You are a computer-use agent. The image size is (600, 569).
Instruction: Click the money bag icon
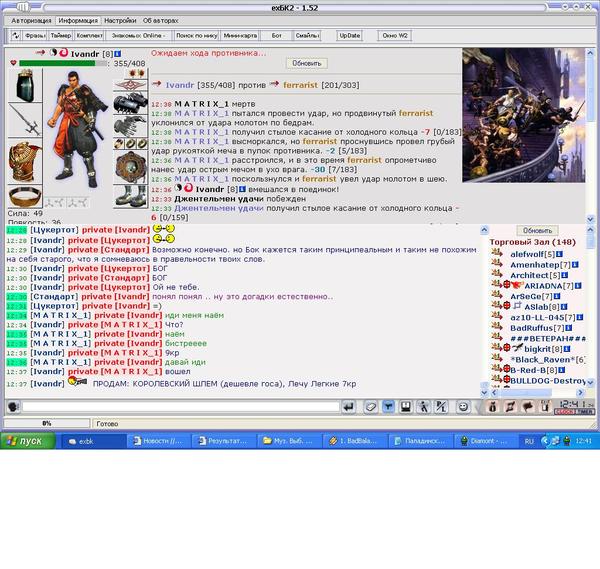point(493,406)
